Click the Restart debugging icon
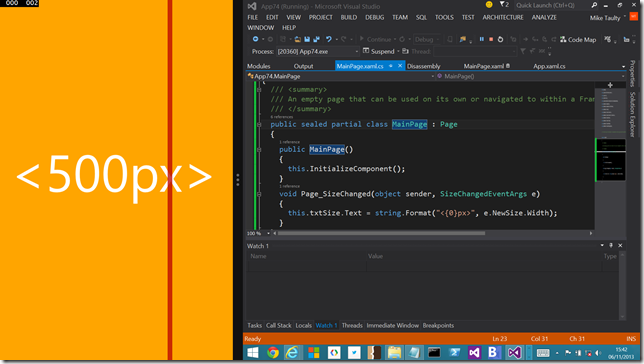Viewport: 644px width, 364px height. pyautogui.click(x=500, y=39)
